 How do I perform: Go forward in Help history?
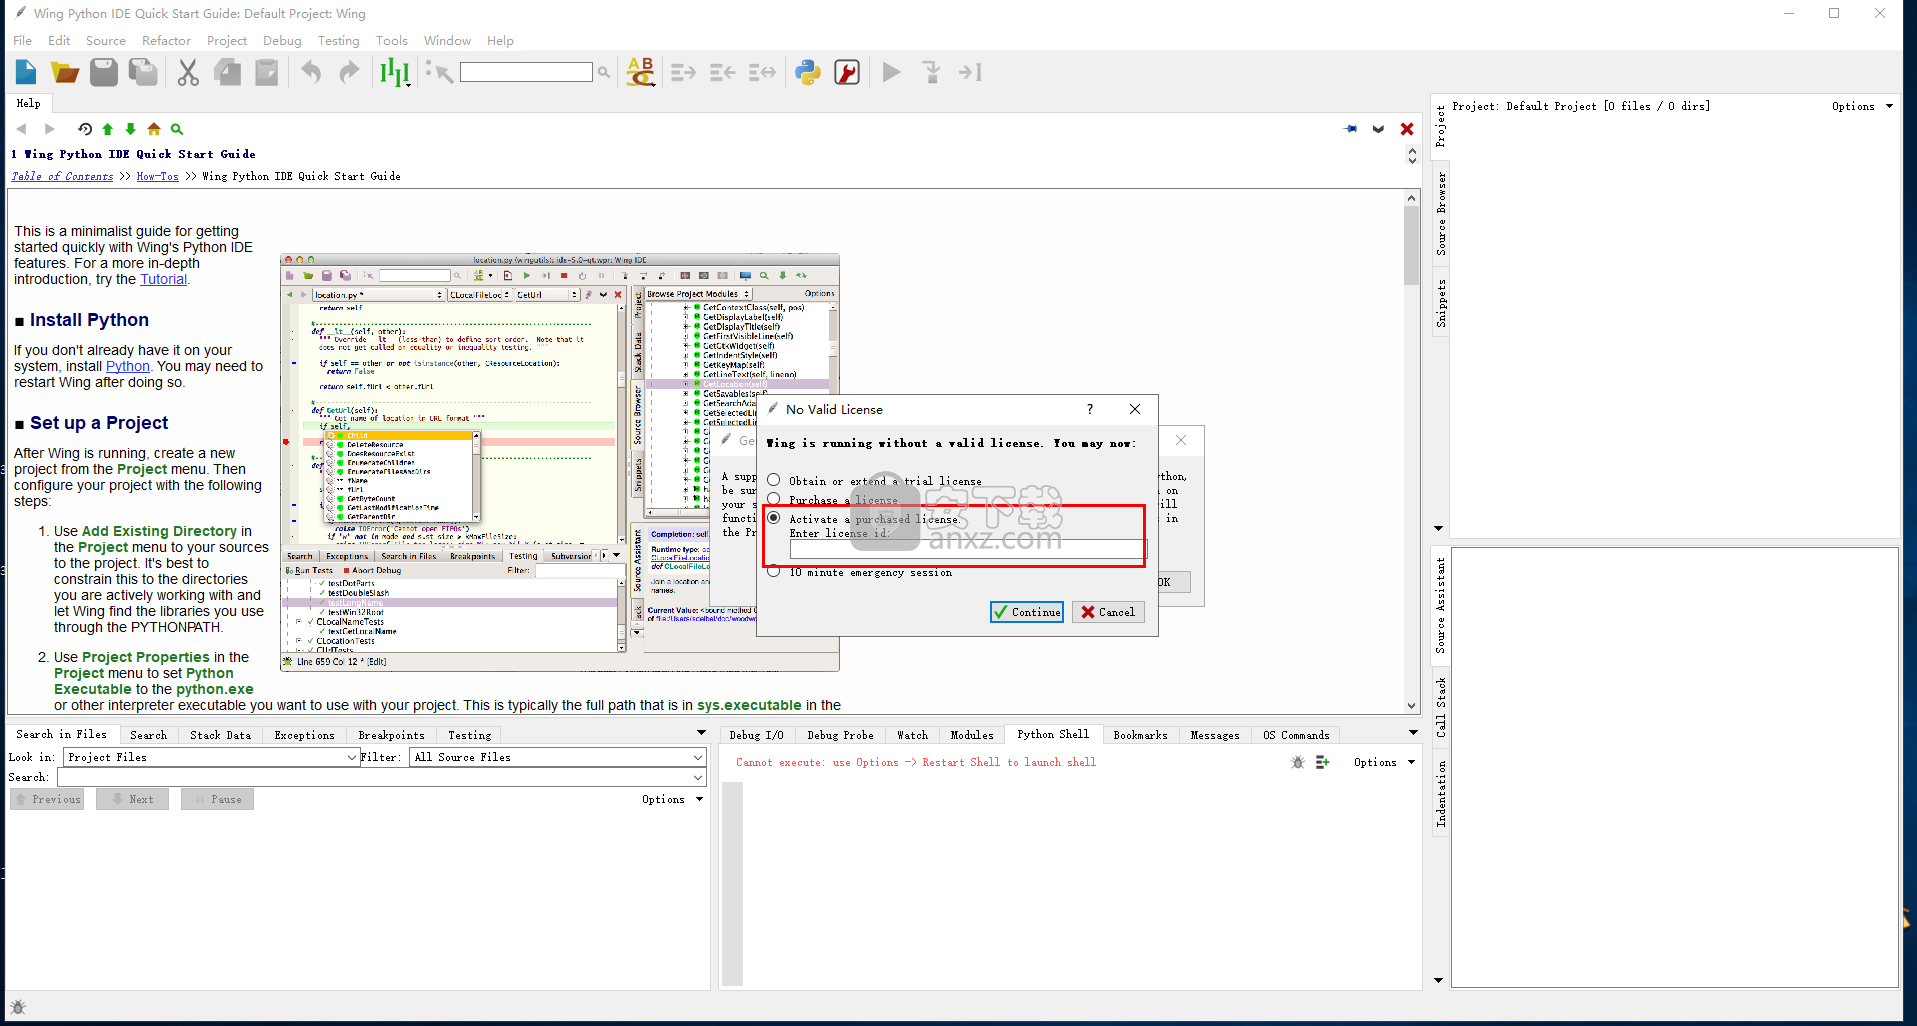tap(50, 129)
